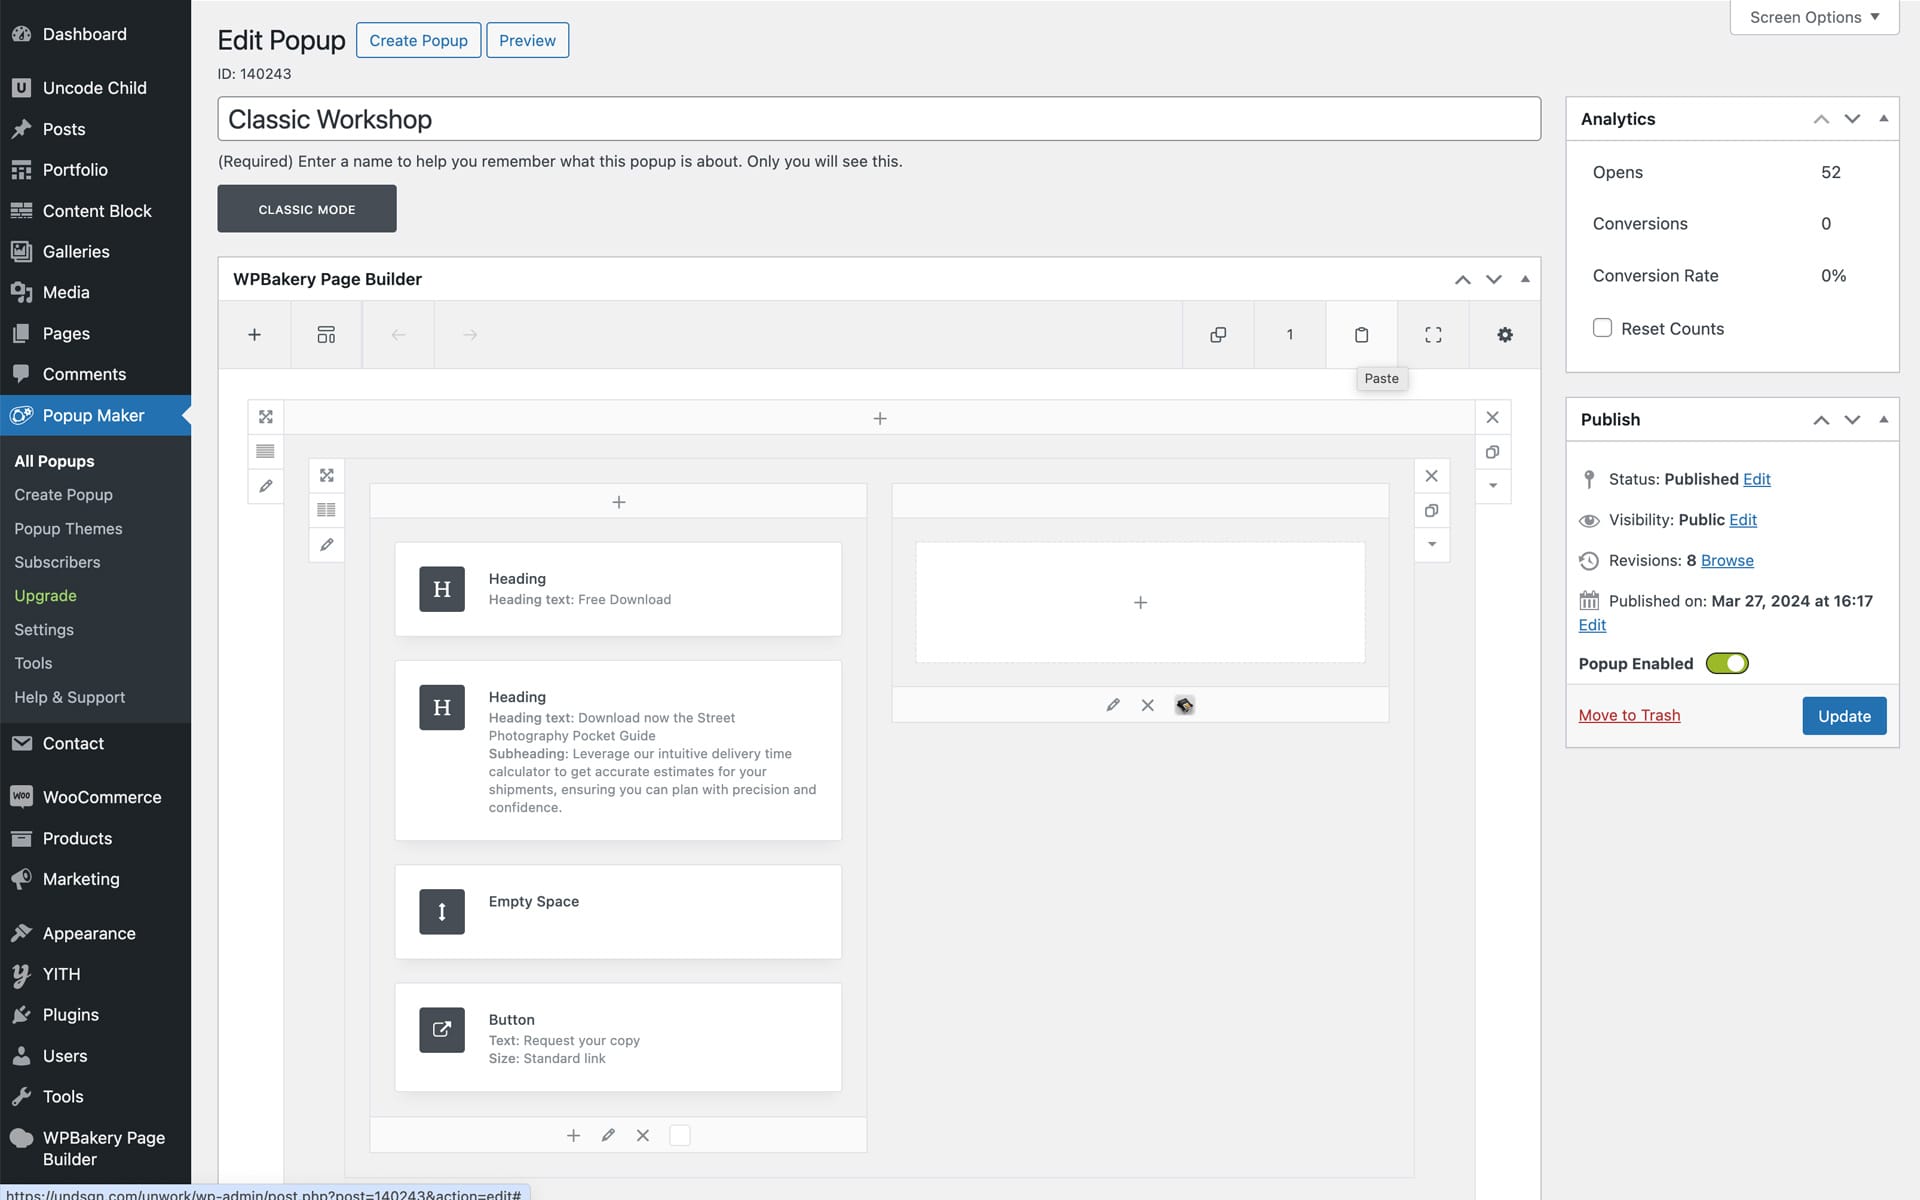Enter WPBakery fullscreen mode
The height and width of the screenshot is (1200, 1920).
pyautogui.click(x=1433, y=335)
